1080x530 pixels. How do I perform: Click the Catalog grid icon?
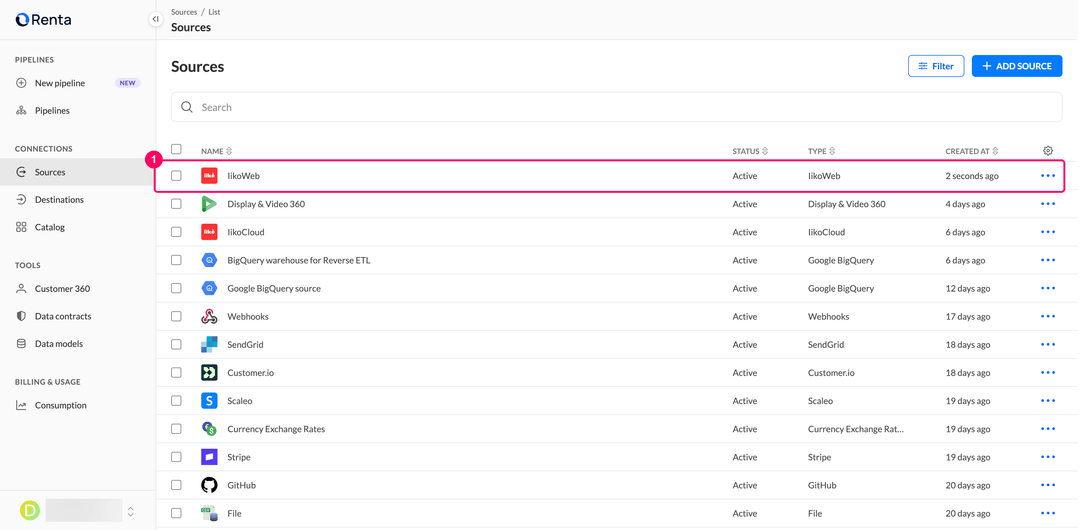click(x=21, y=227)
